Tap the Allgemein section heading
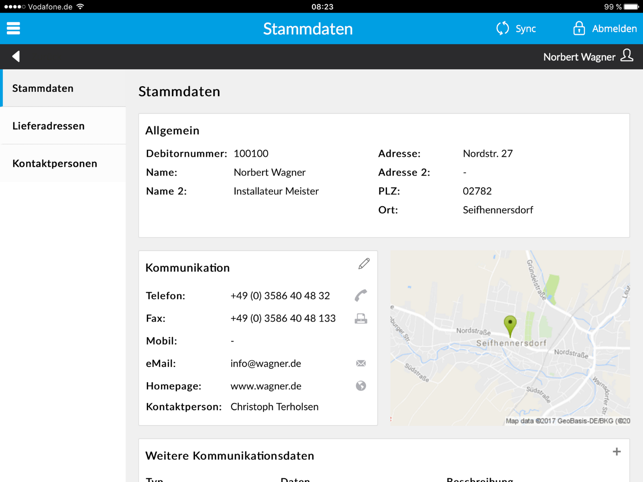 [x=172, y=130]
